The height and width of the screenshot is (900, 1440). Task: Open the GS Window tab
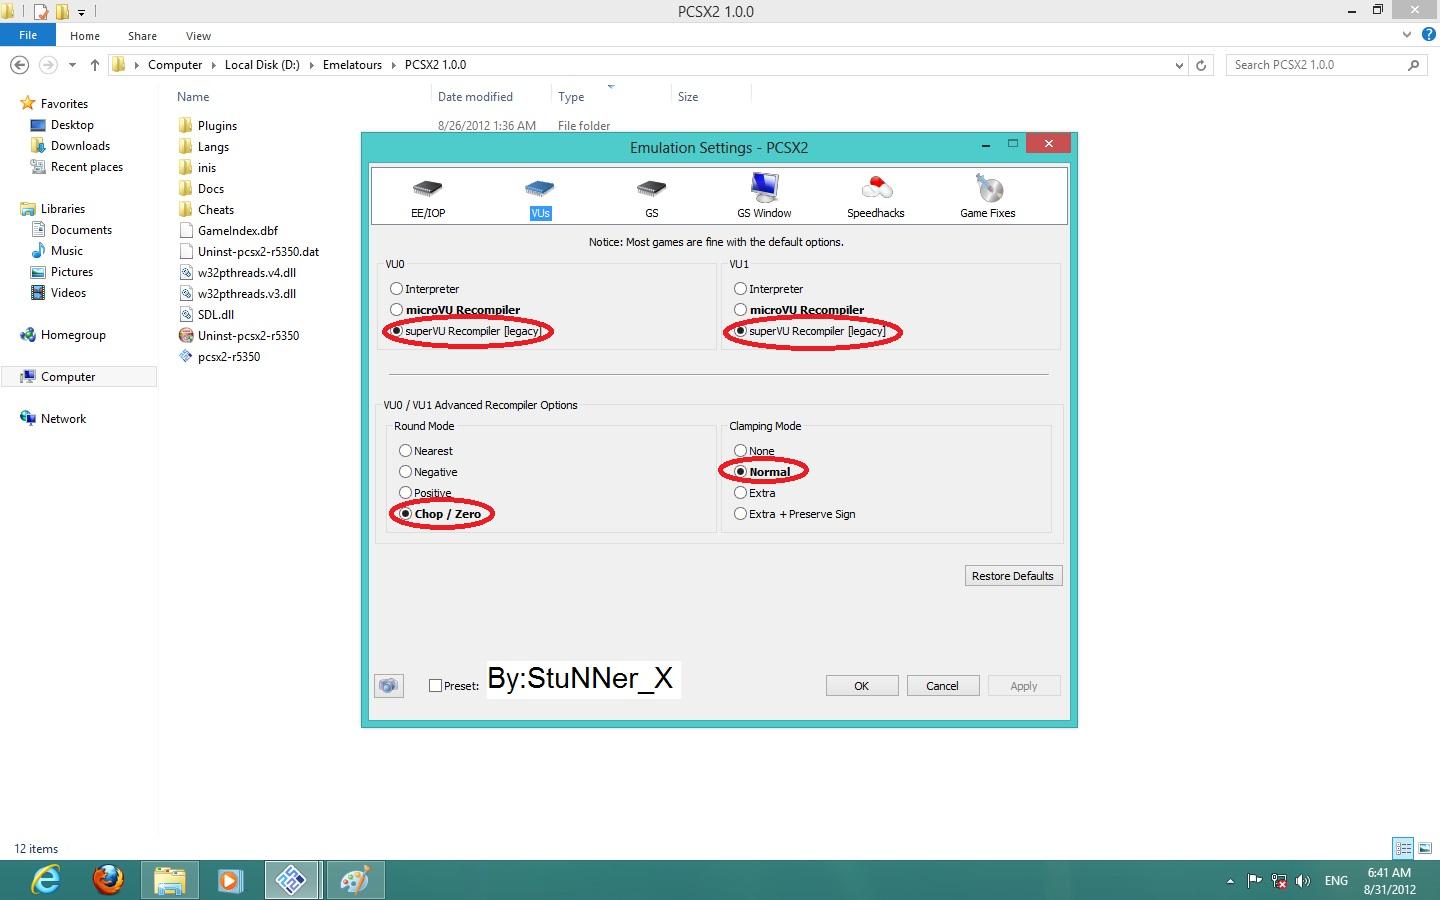(x=764, y=196)
